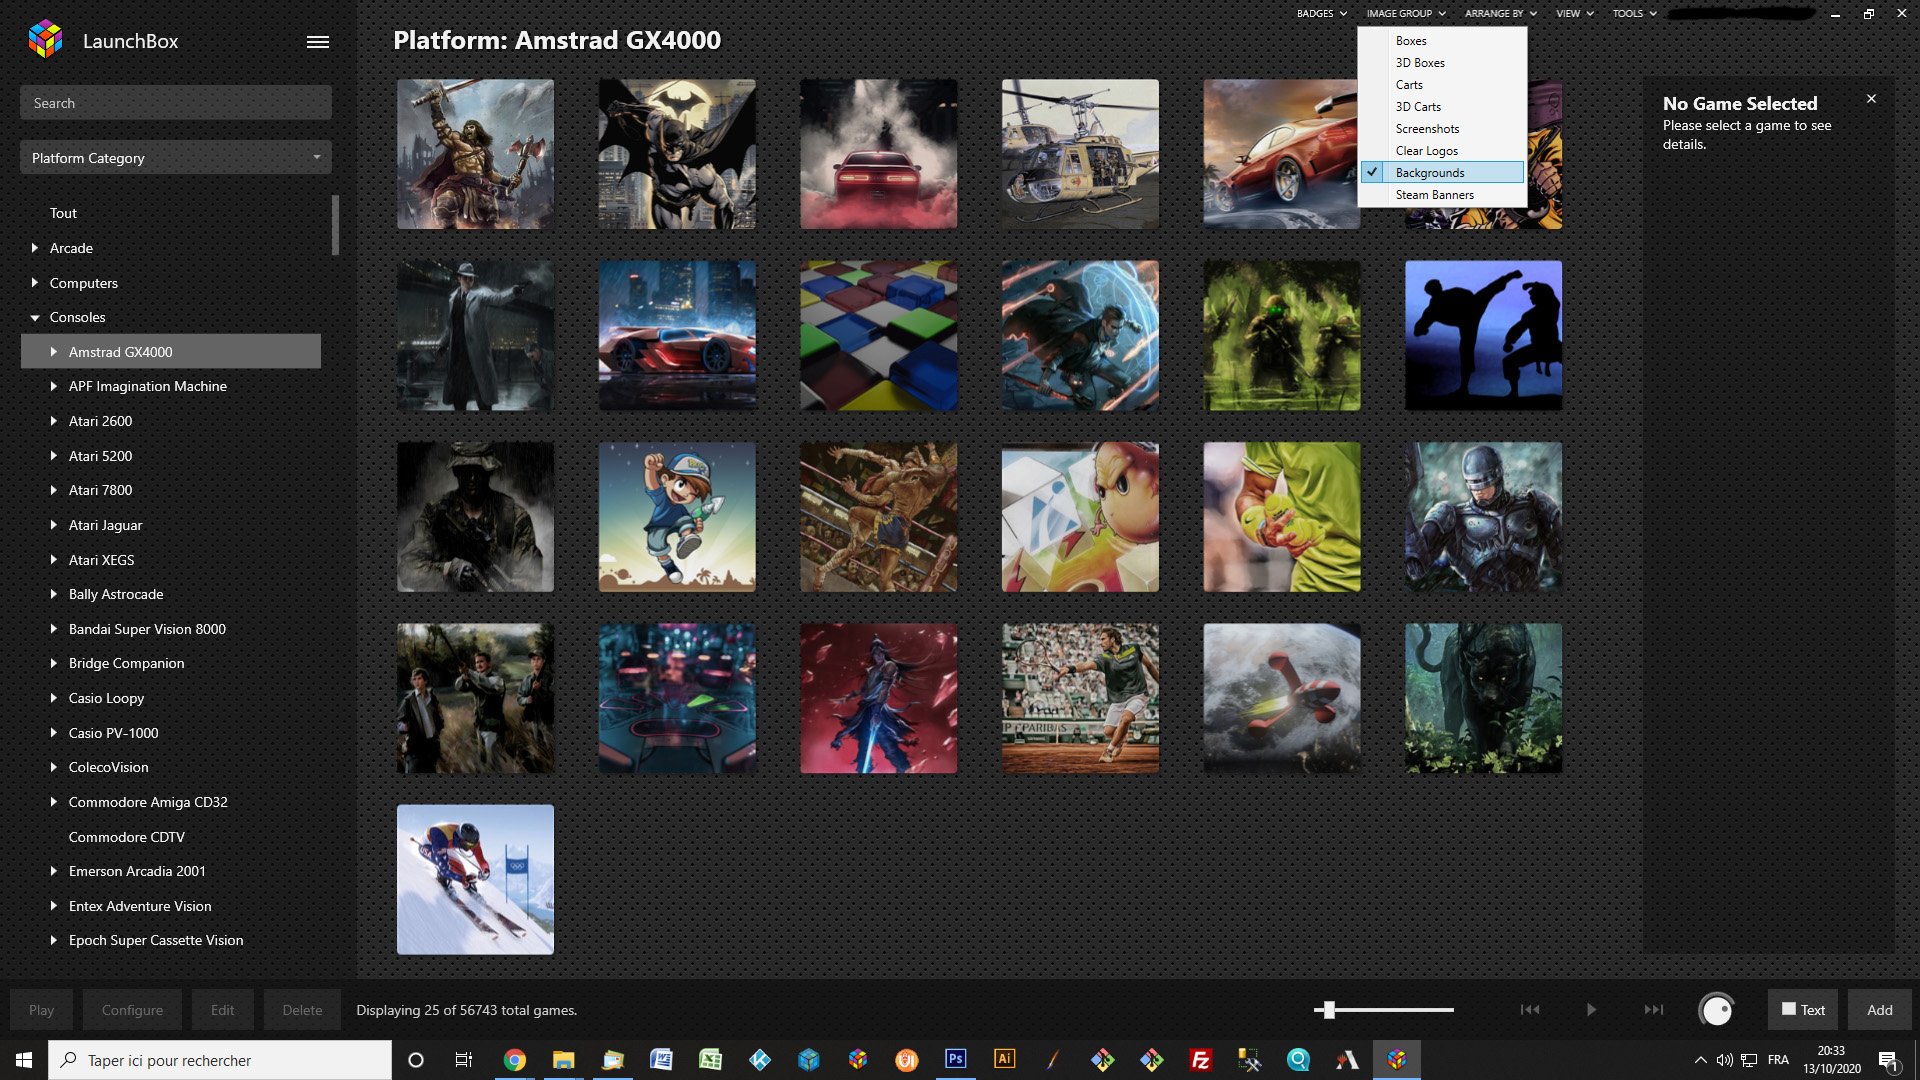This screenshot has width=1920, height=1080.
Task: Expand the Atari Jaguar arrow
Action: (54, 525)
